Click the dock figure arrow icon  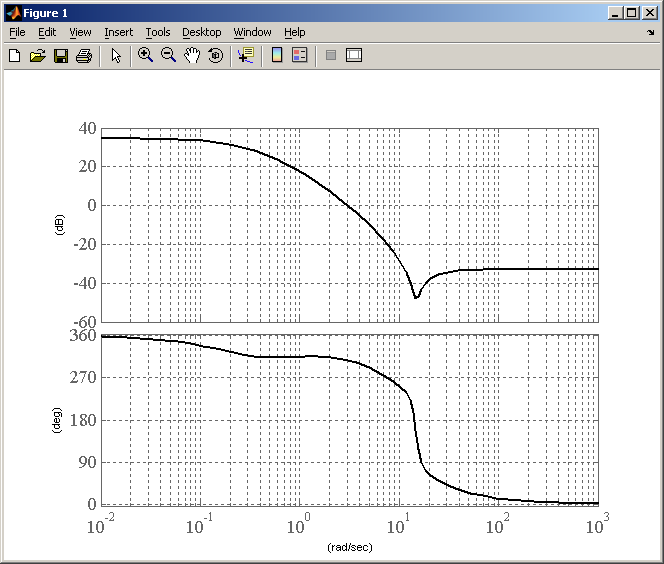click(x=651, y=32)
